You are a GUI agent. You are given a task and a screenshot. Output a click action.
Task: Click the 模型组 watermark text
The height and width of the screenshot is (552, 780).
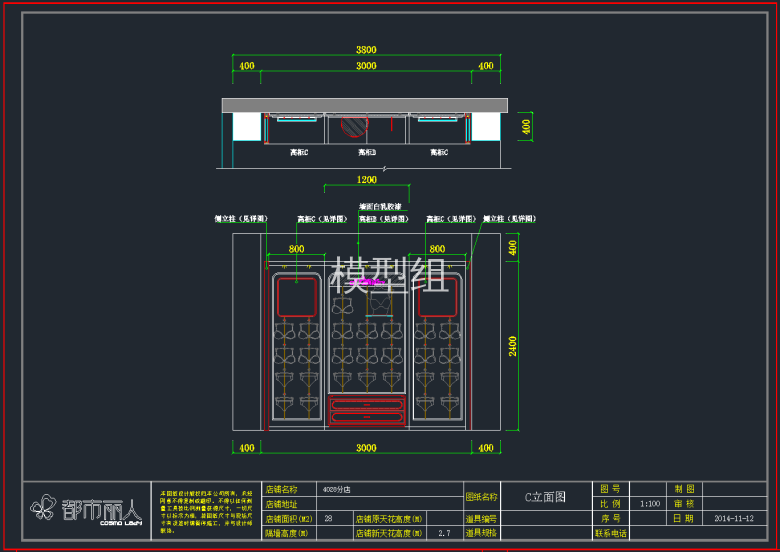[389, 275]
